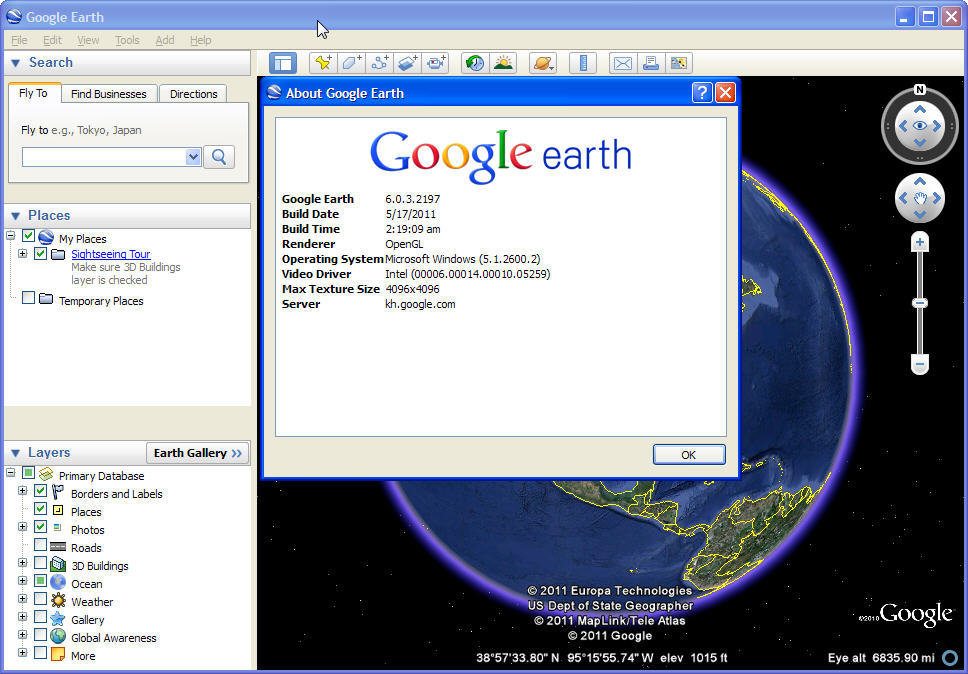Enable the Roads layer checkbox
Screen dimensions: 968x674
[x=40, y=547]
